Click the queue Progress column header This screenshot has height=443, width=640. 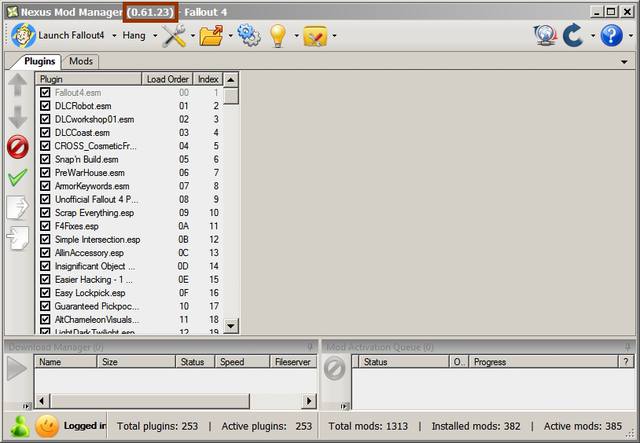[x=543, y=362]
